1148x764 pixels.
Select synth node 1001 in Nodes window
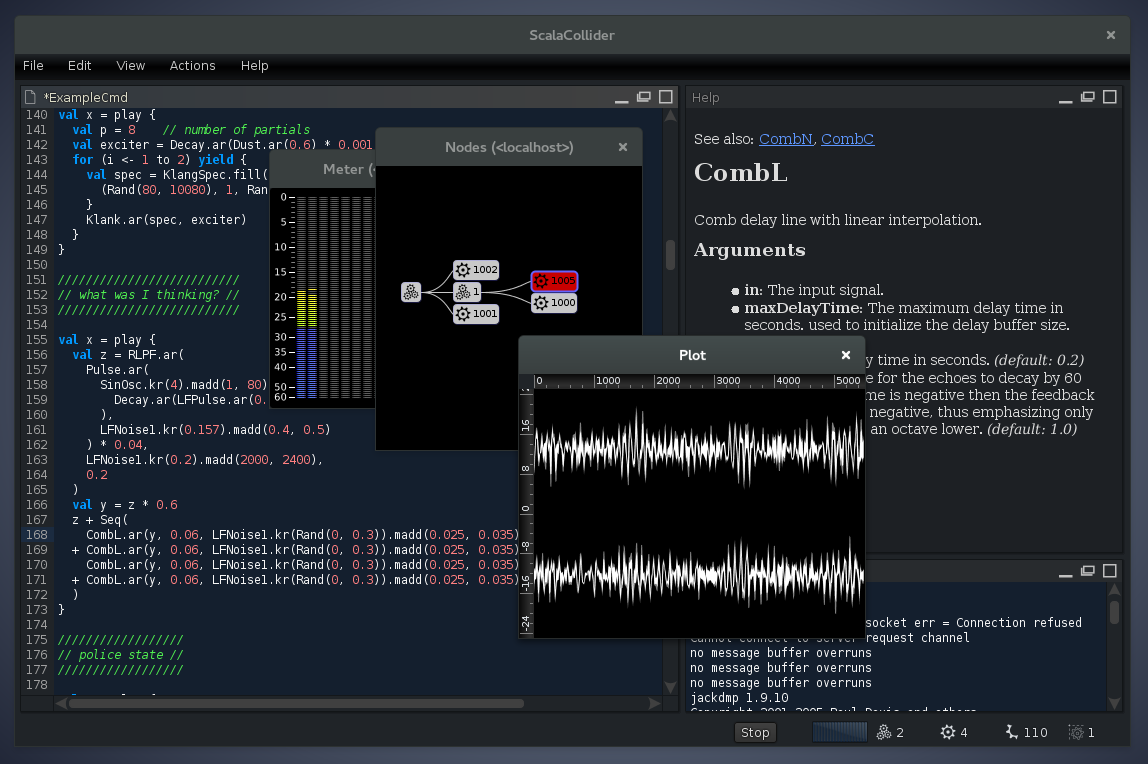pyautogui.click(x=476, y=314)
